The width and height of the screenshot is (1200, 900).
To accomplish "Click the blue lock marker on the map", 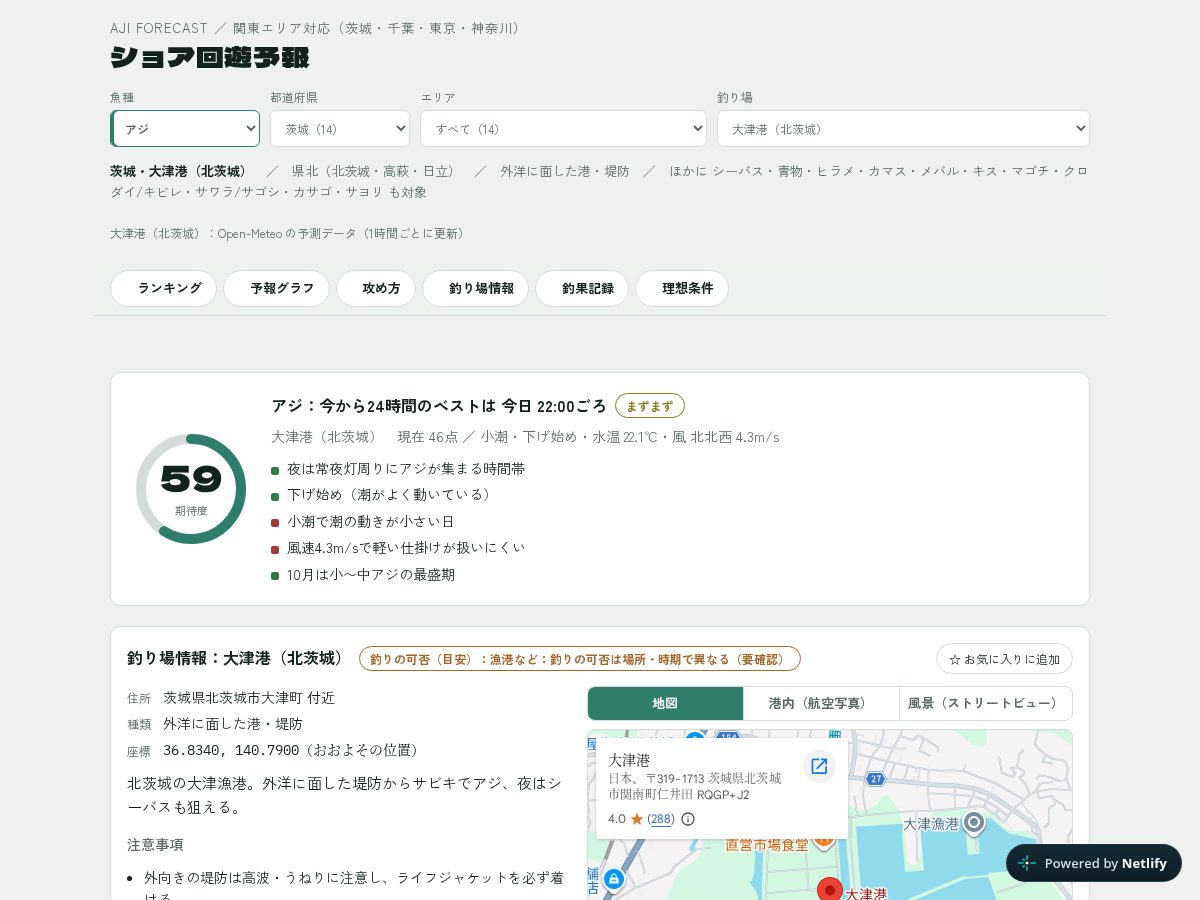I will 614,879.
